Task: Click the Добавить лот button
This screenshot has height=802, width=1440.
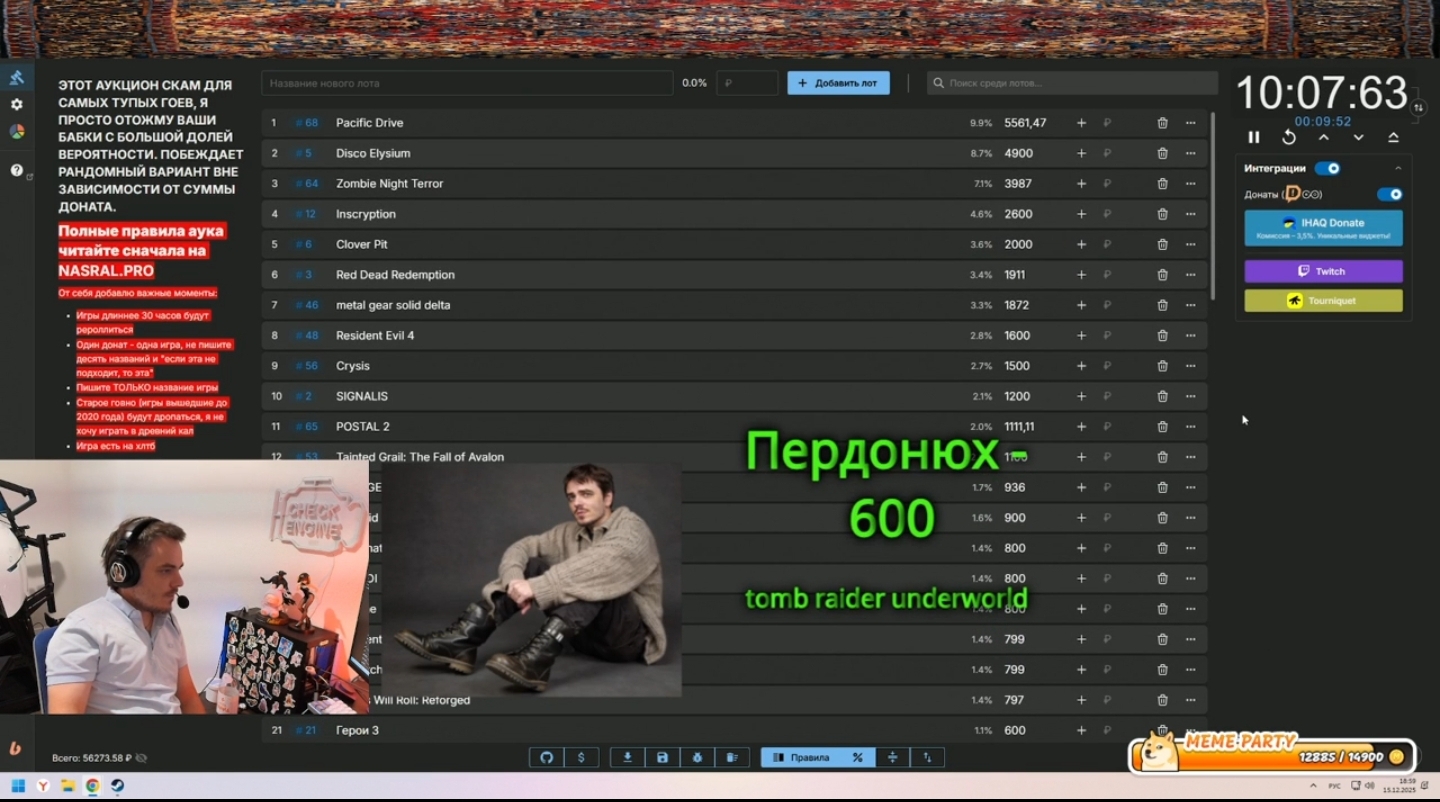Action: click(x=838, y=83)
